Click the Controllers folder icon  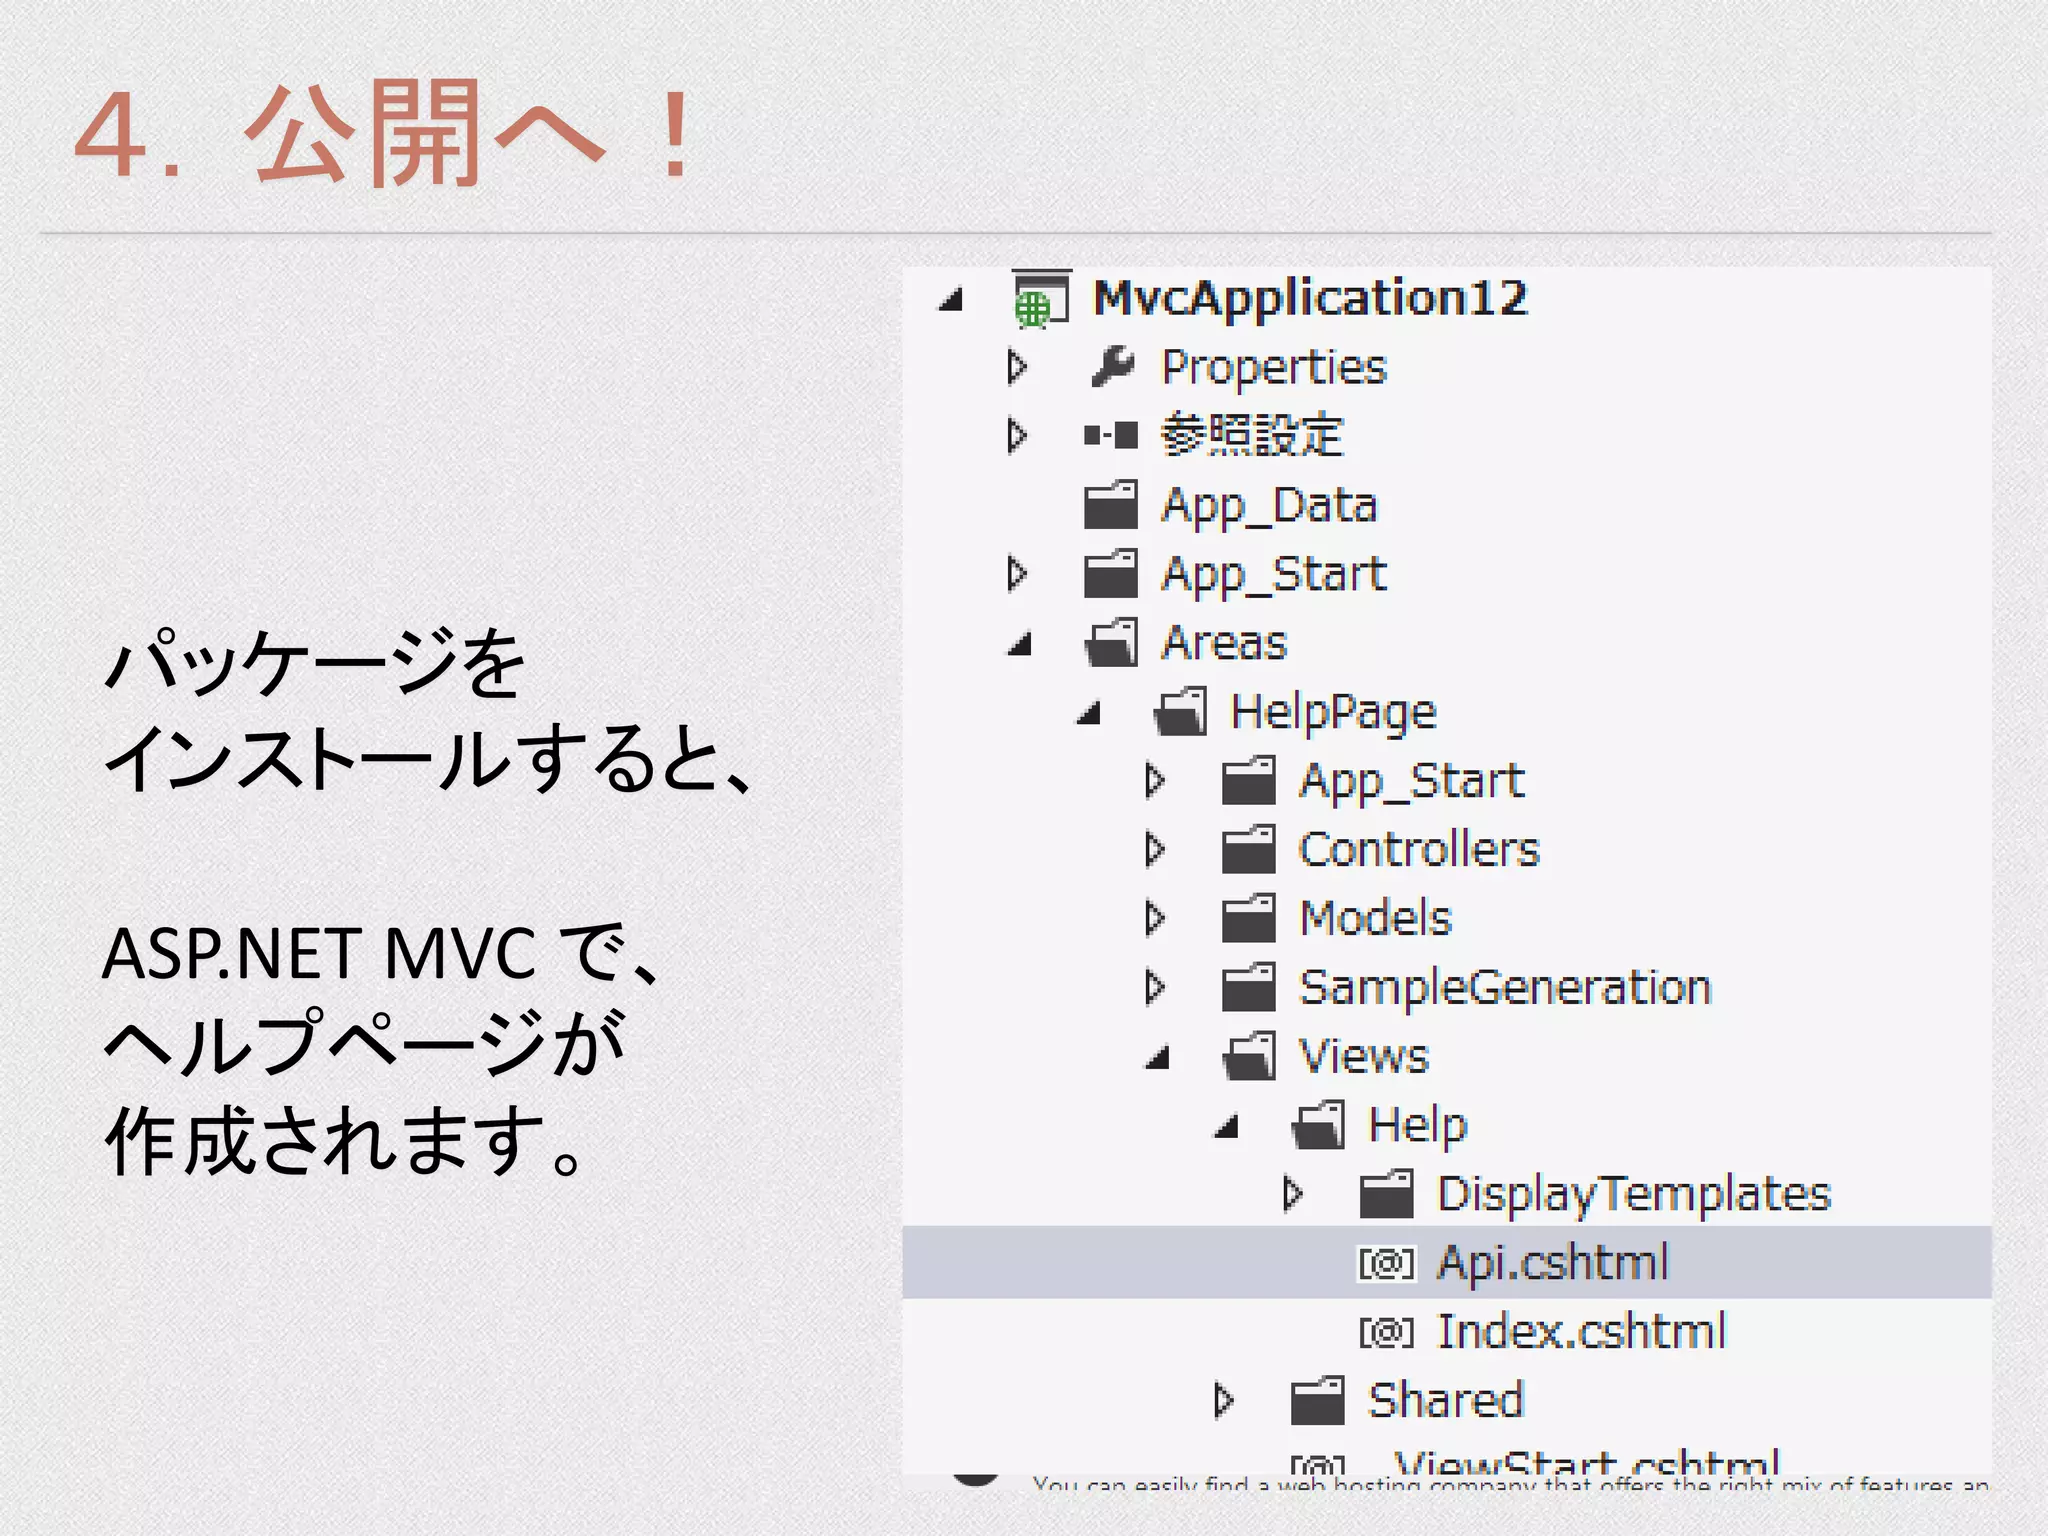point(1249,850)
